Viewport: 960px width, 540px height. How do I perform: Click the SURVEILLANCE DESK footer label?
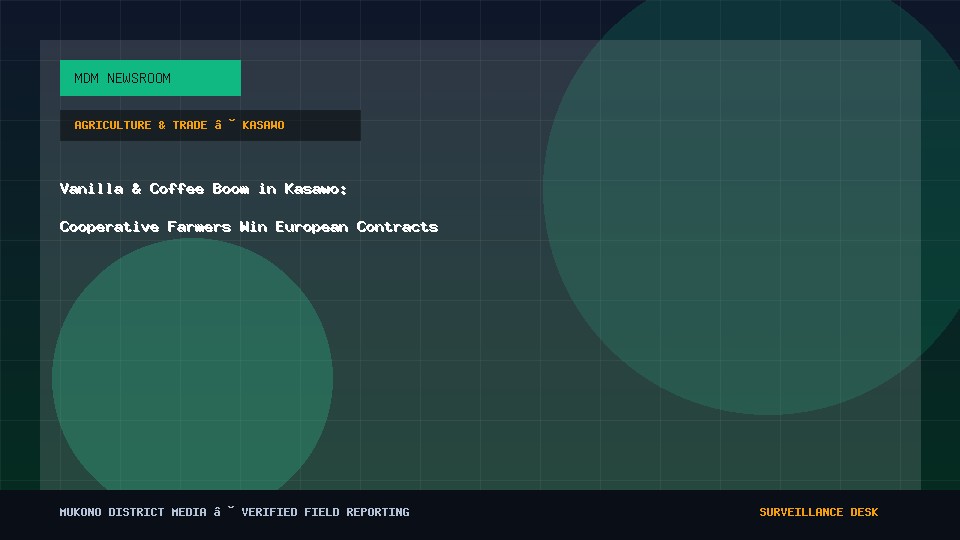pos(819,512)
